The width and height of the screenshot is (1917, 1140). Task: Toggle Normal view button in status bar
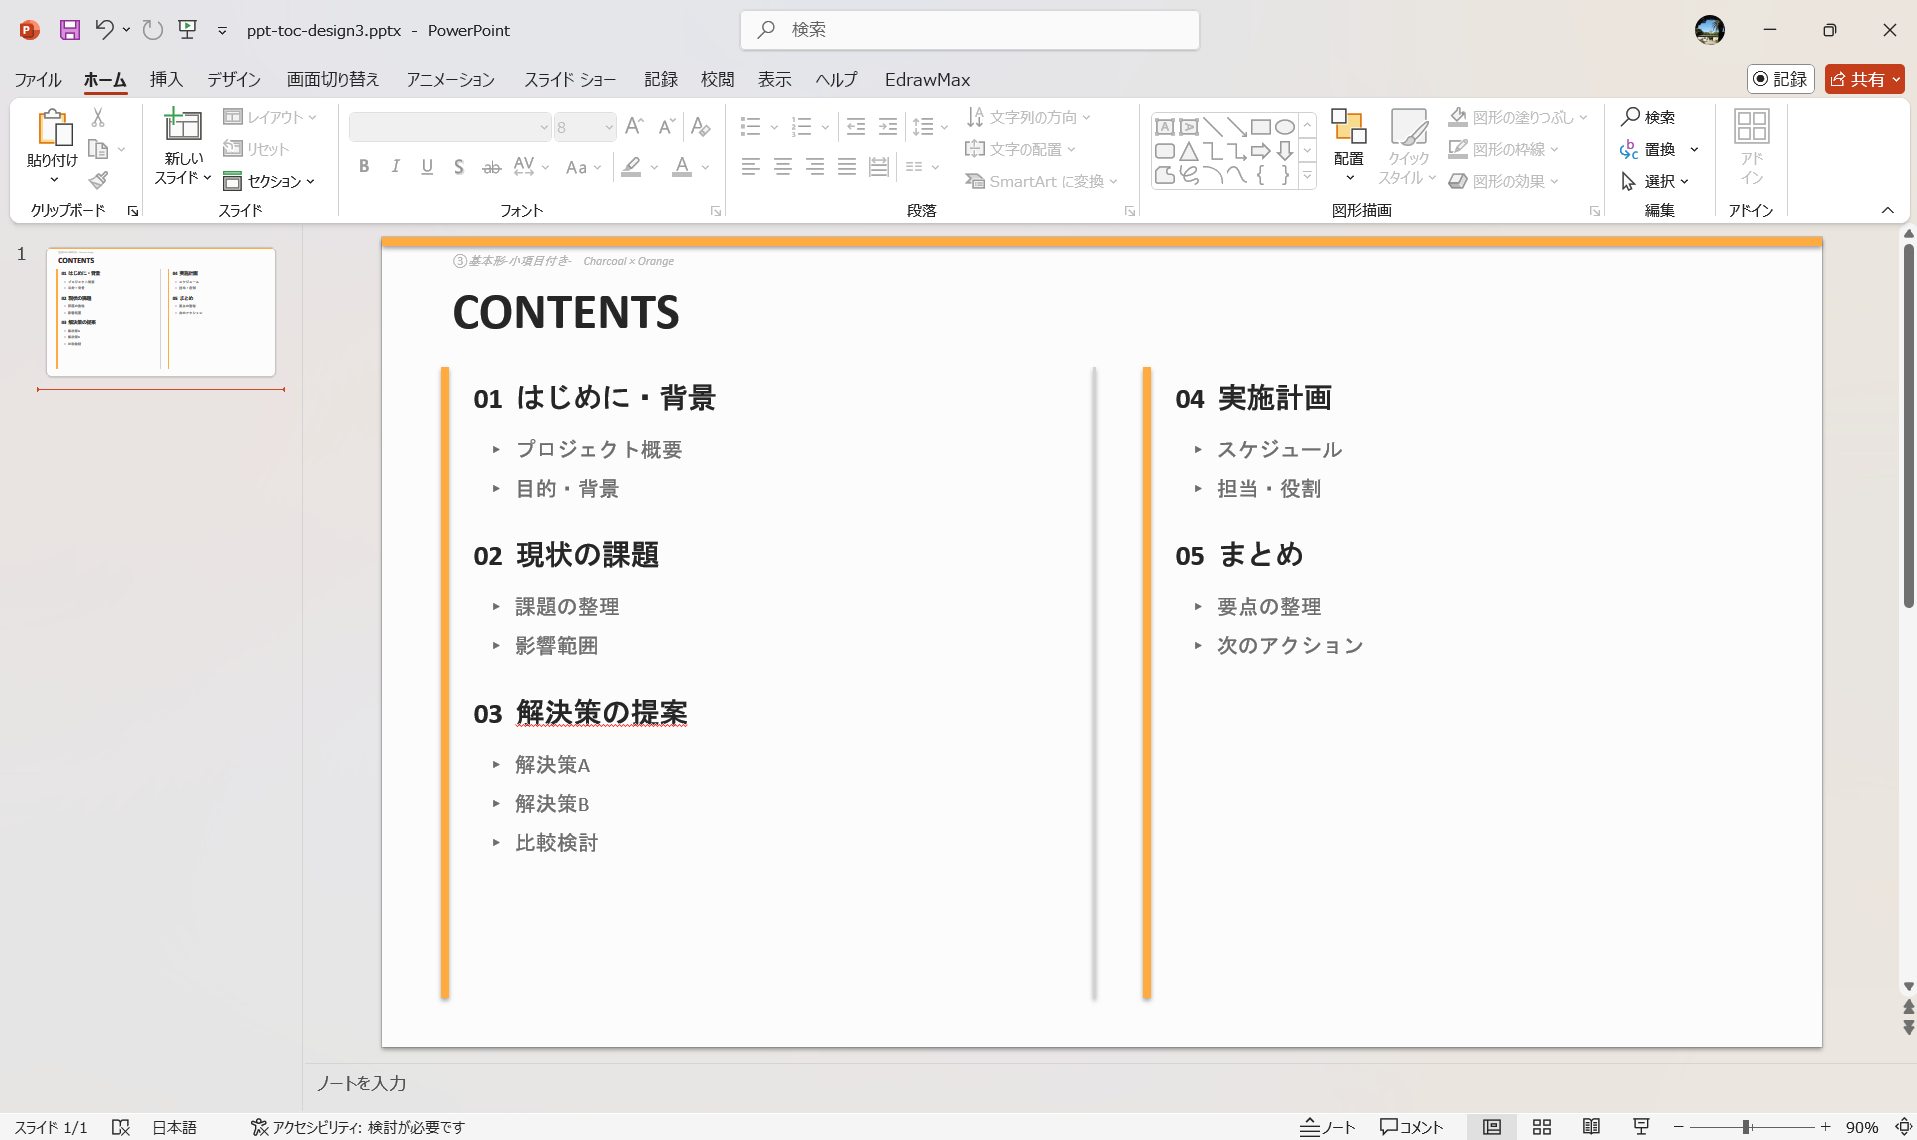point(1491,1127)
